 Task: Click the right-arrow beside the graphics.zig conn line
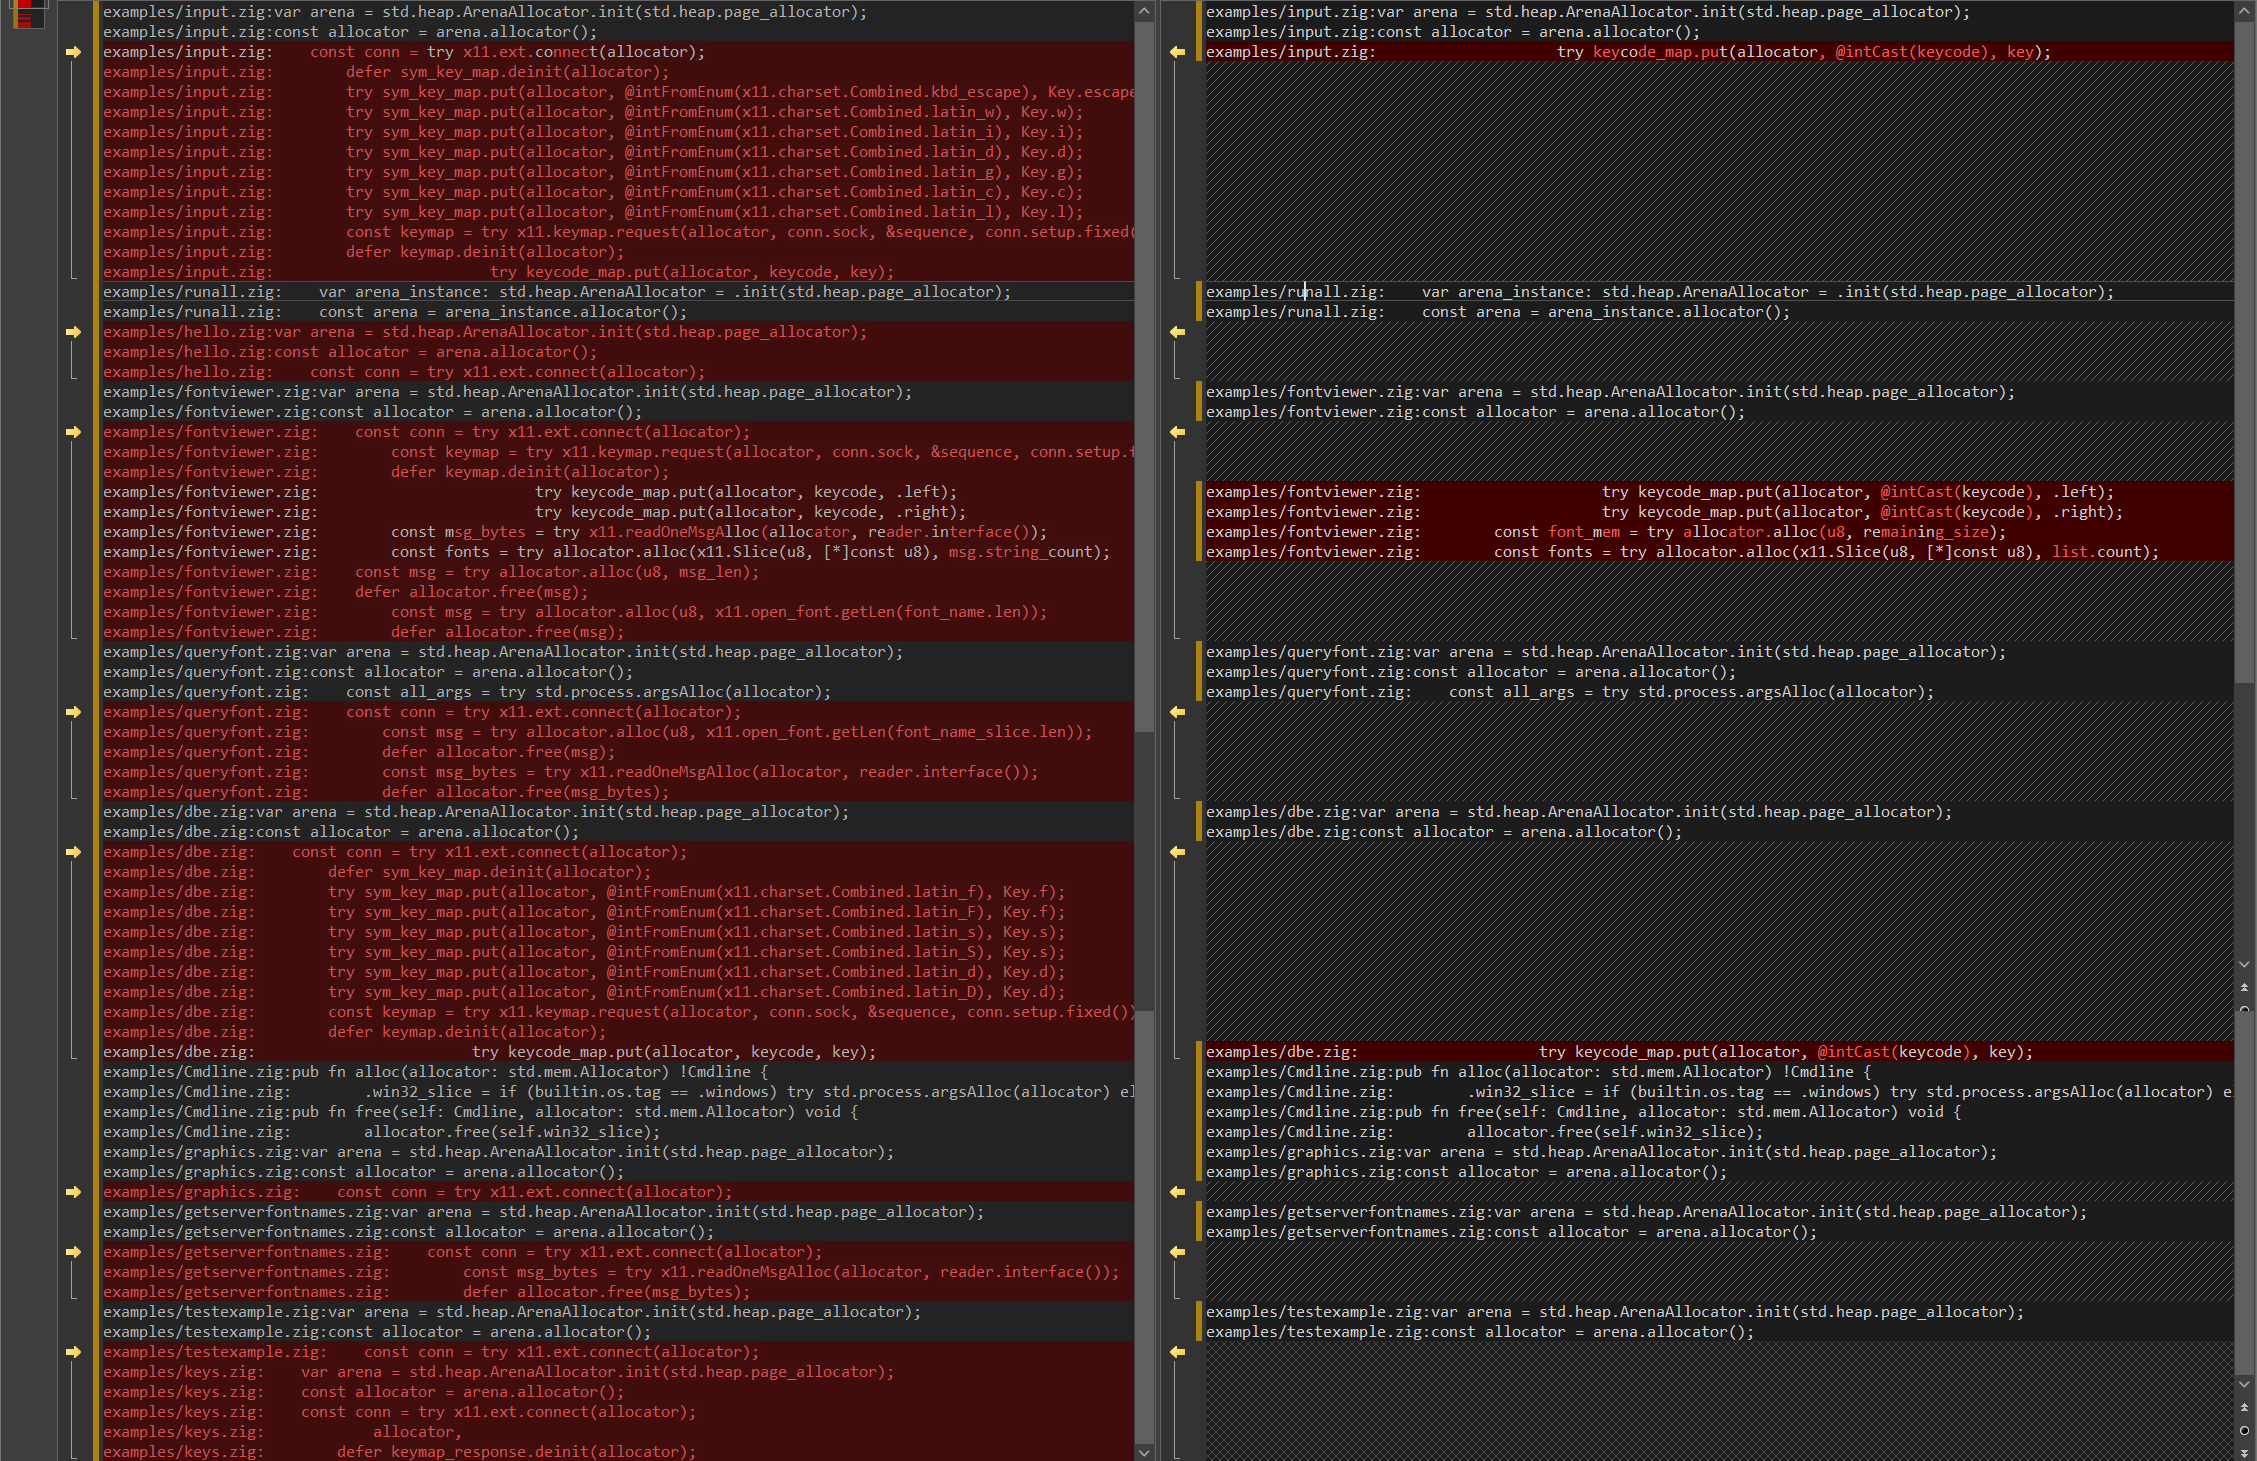(73, 1192)
